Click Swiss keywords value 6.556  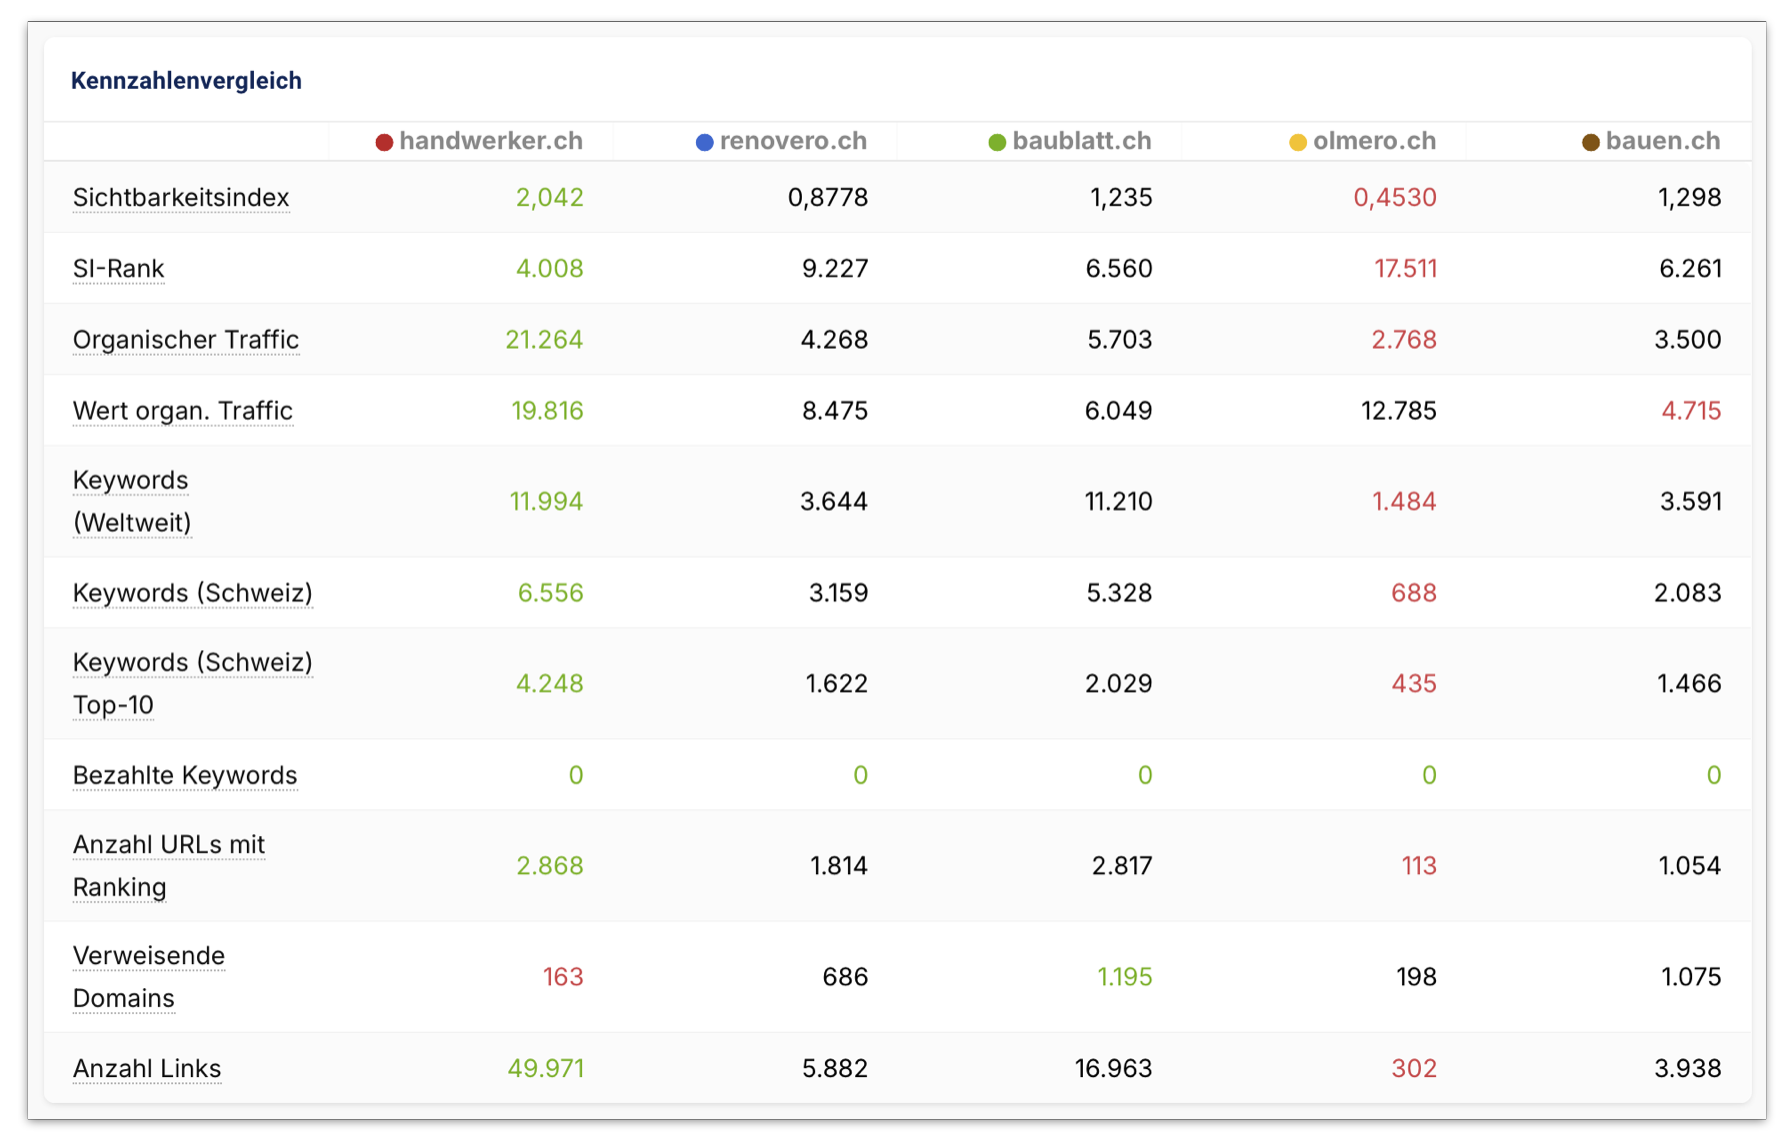(550, 593)
